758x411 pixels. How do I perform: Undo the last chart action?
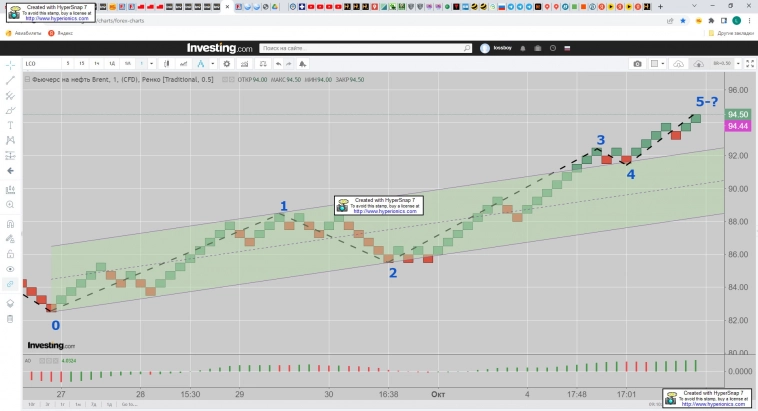click(278, 64)
